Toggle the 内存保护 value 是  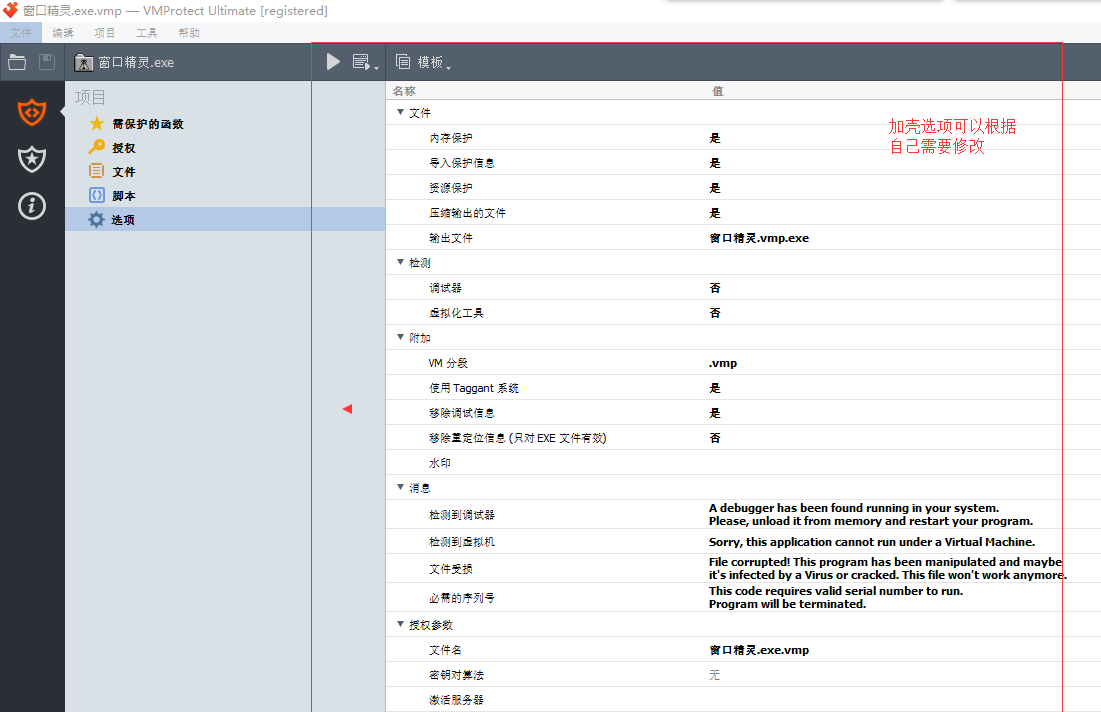coord(715,138)
